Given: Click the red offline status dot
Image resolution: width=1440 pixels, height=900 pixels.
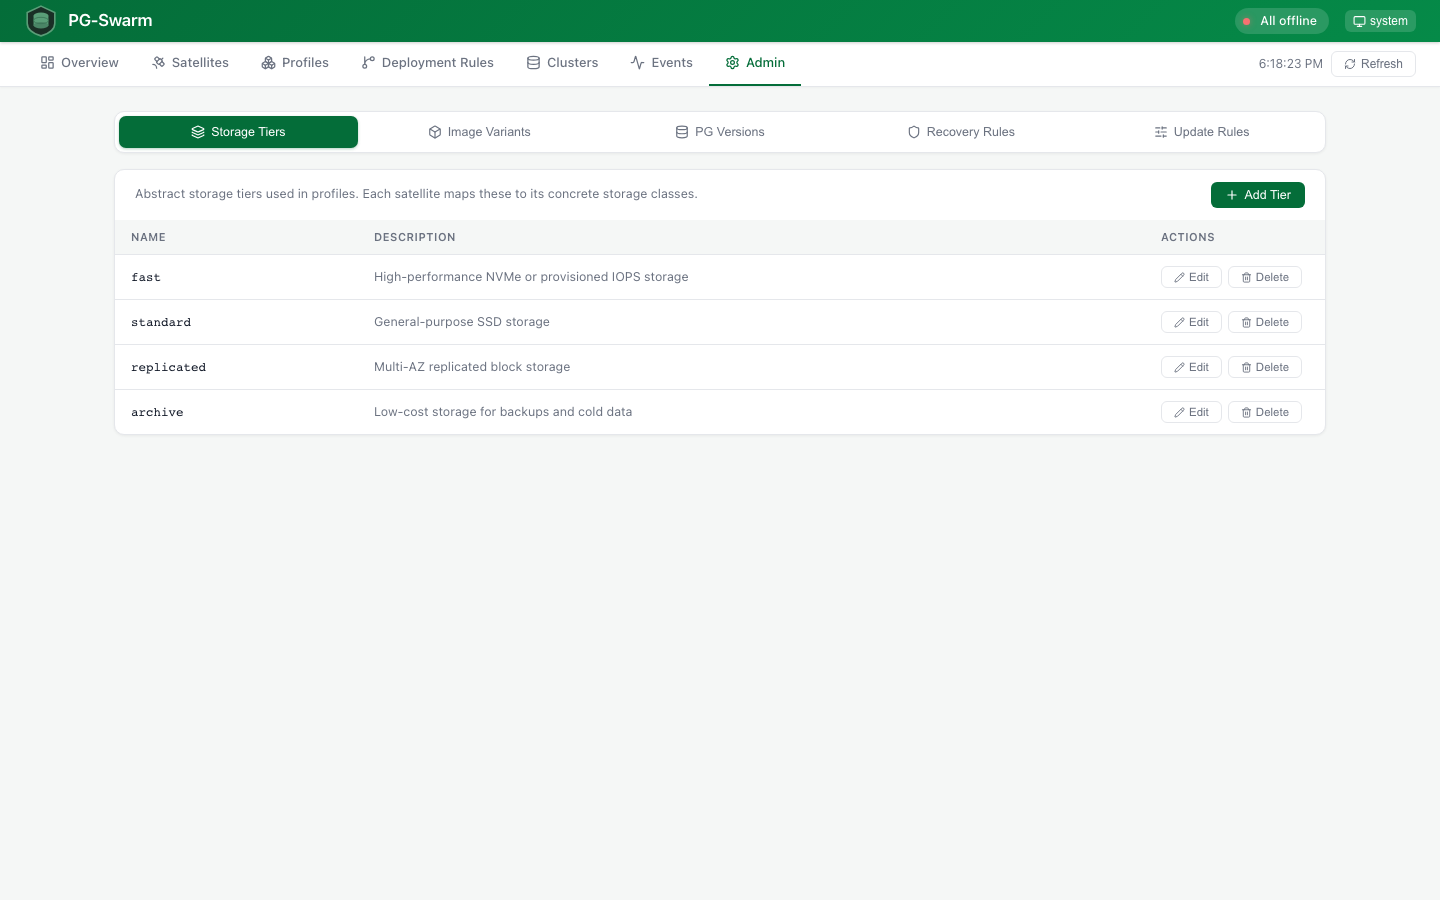Looking at the screenshot, I should click(x=1246, y=21).
